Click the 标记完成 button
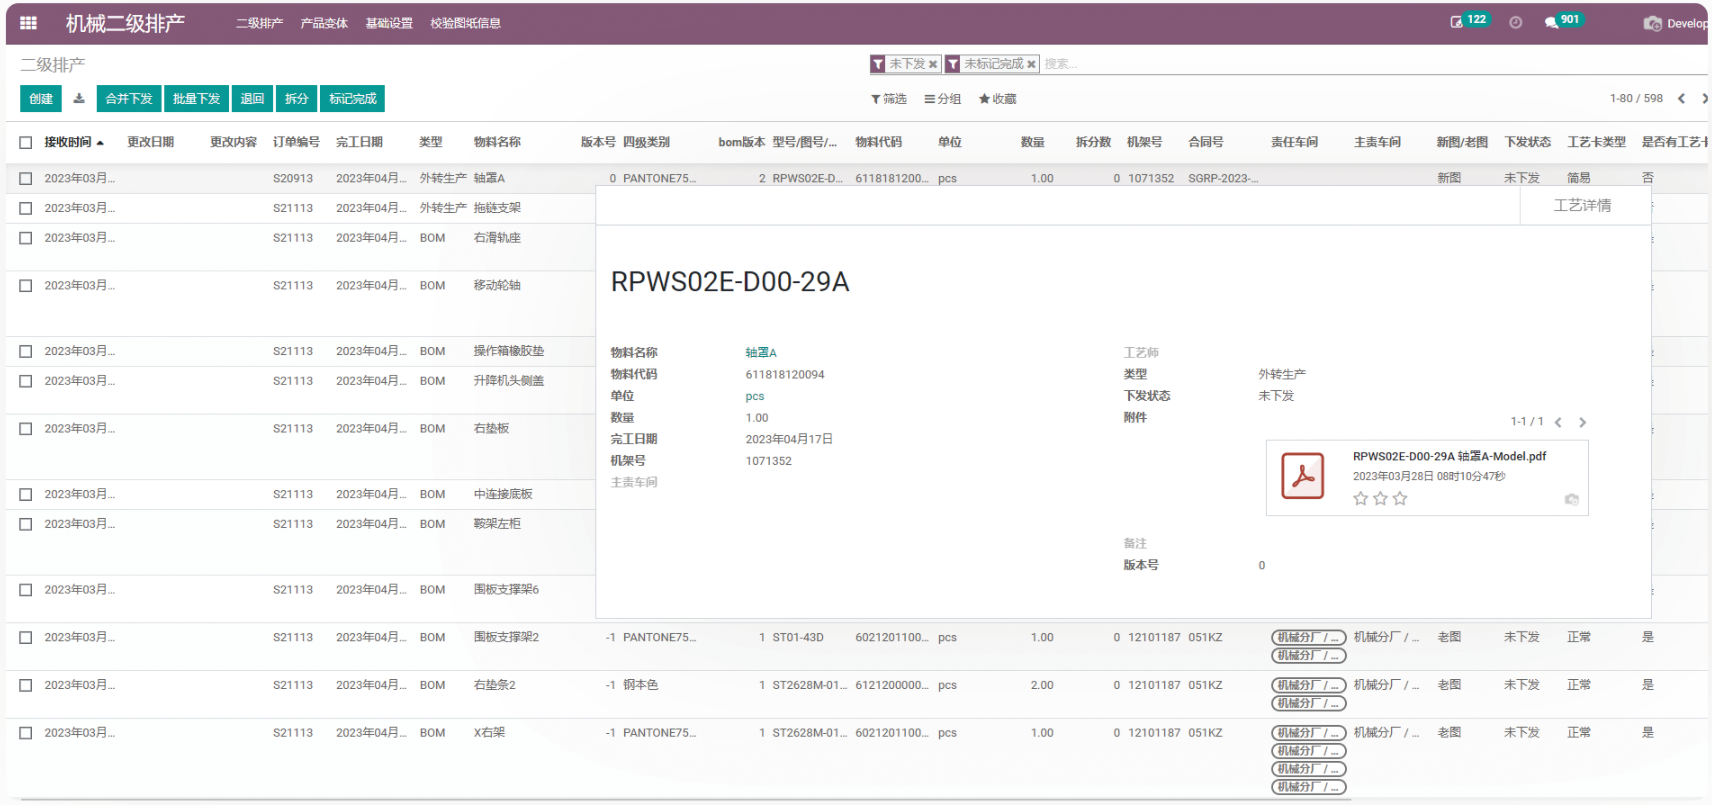The image size is (1712, 805). pyautogui.click(x=353, y=98)
